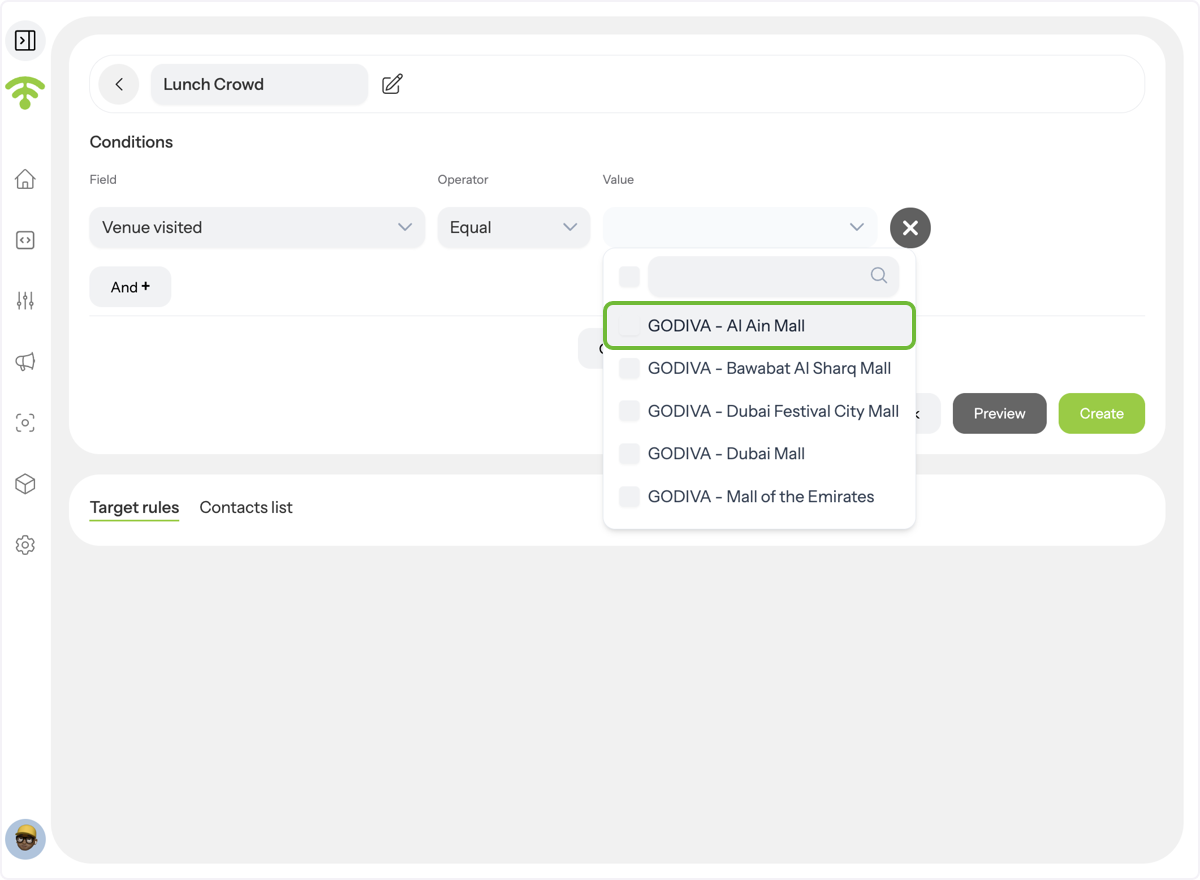Select GODIVA - Mall of the Emirates text
This screenshot has height=880, width=1200.
761,497
